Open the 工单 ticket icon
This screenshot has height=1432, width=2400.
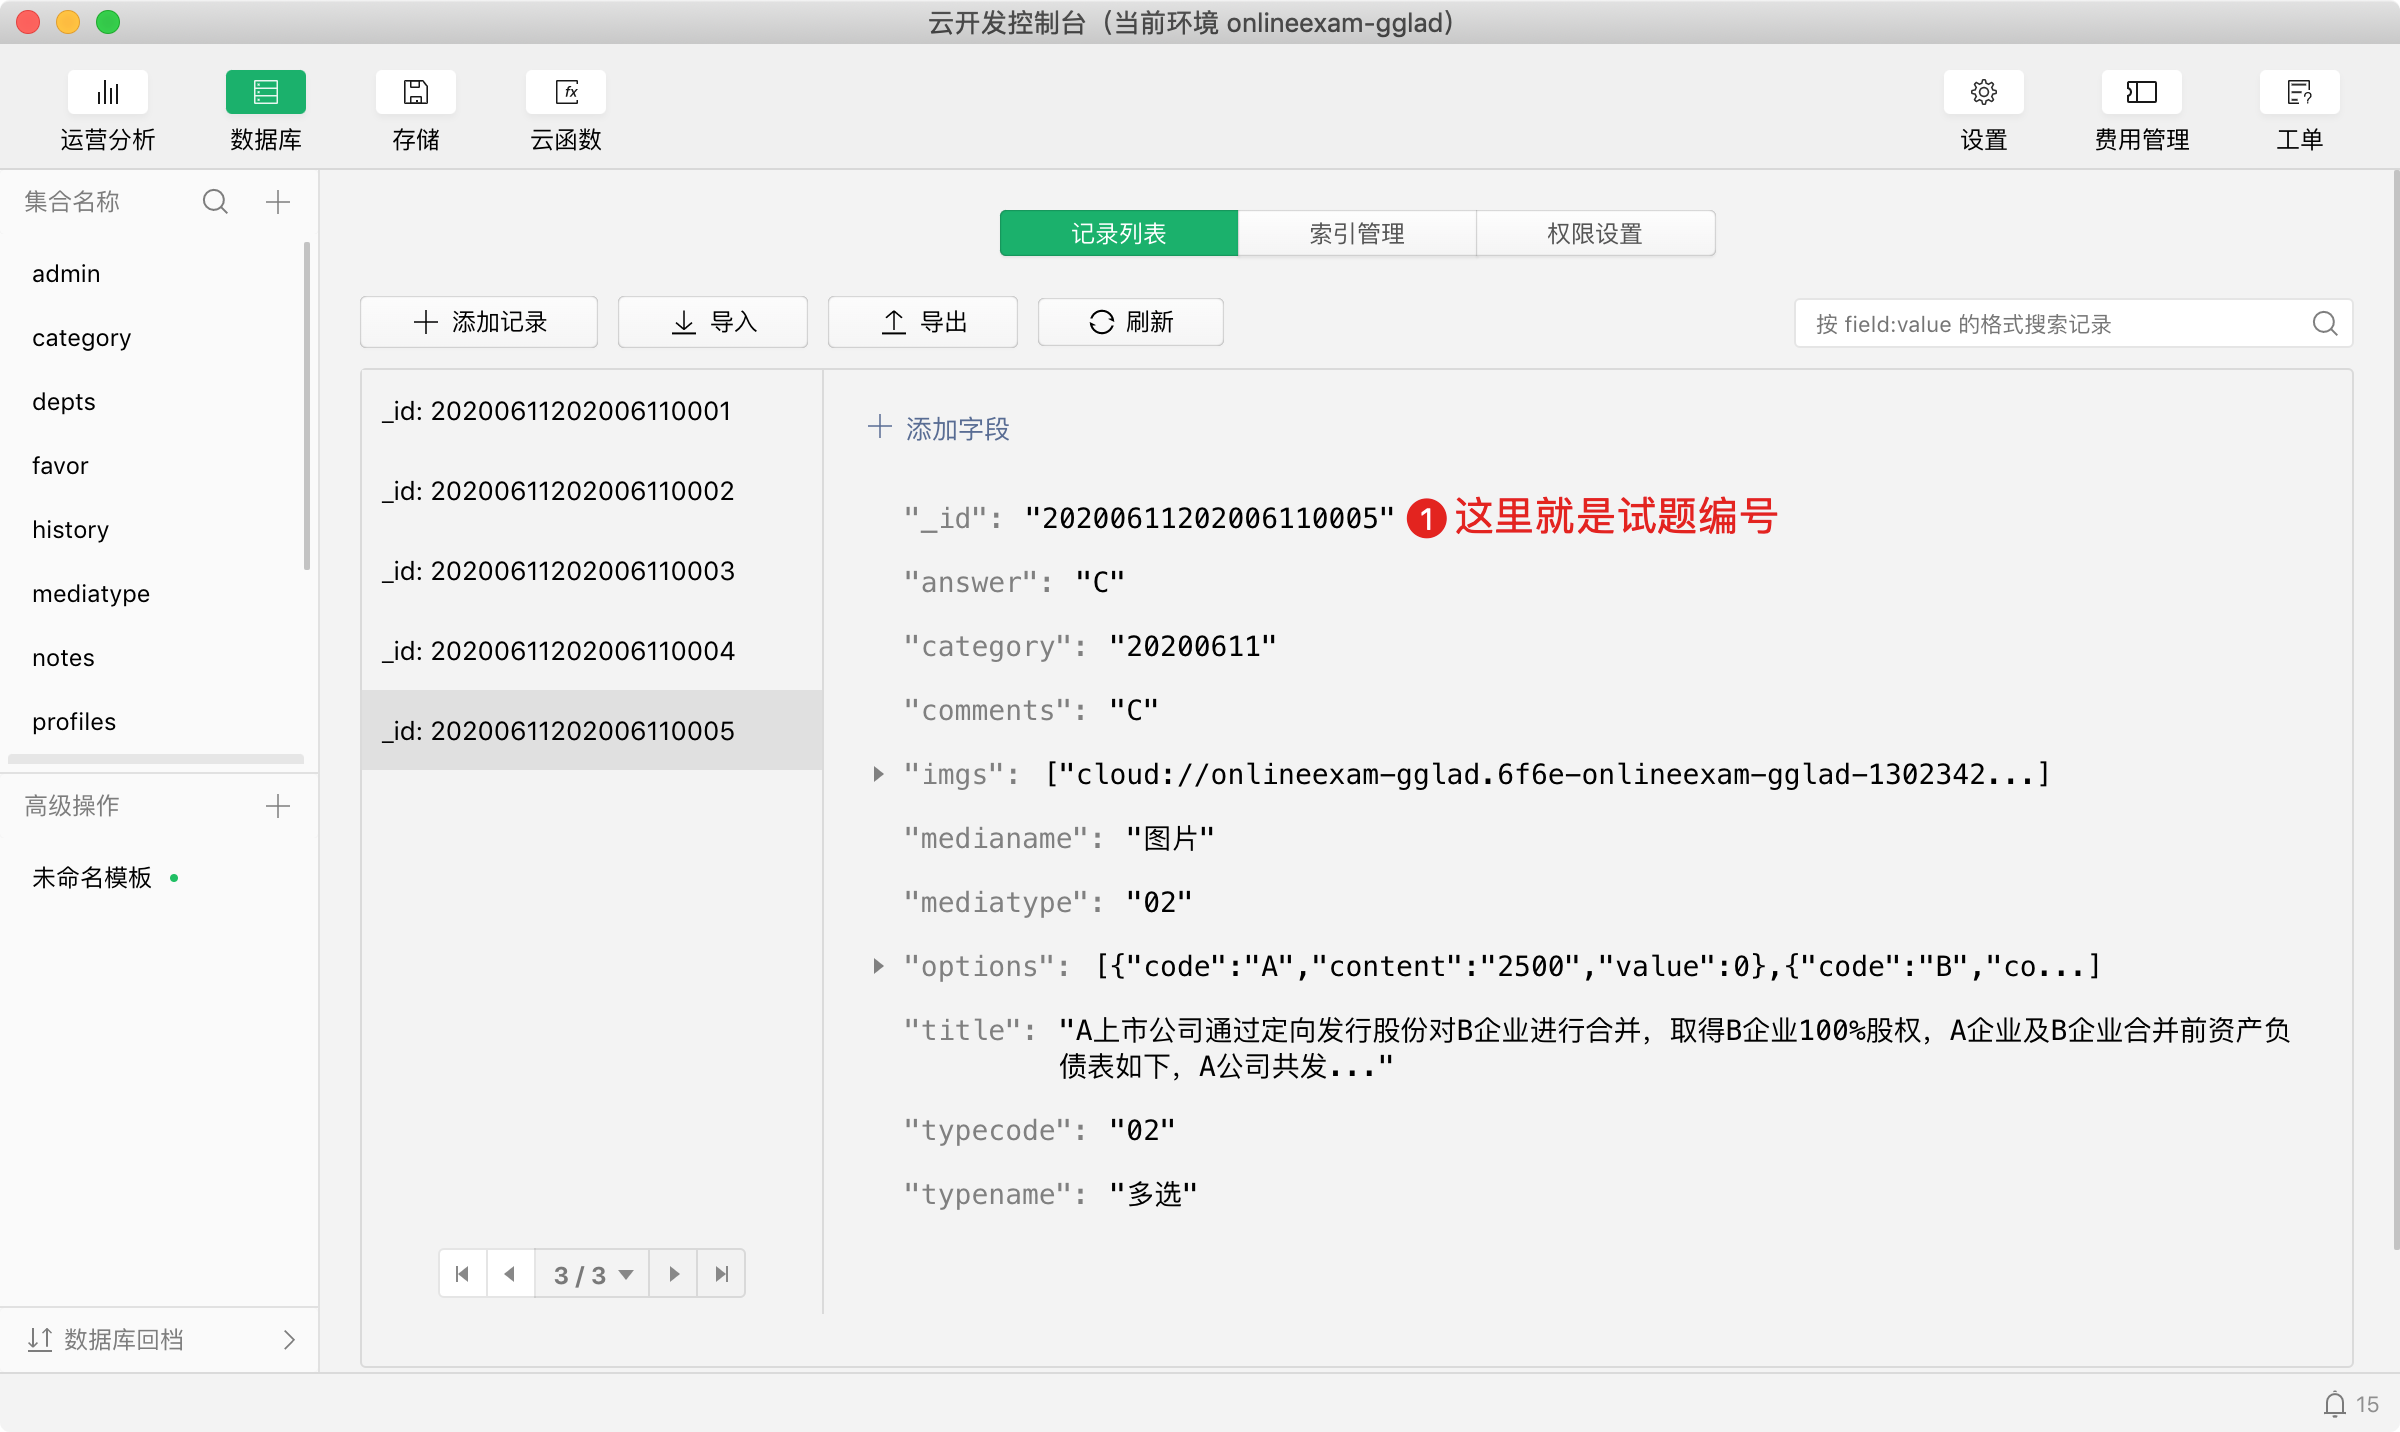pos(2298,93)
